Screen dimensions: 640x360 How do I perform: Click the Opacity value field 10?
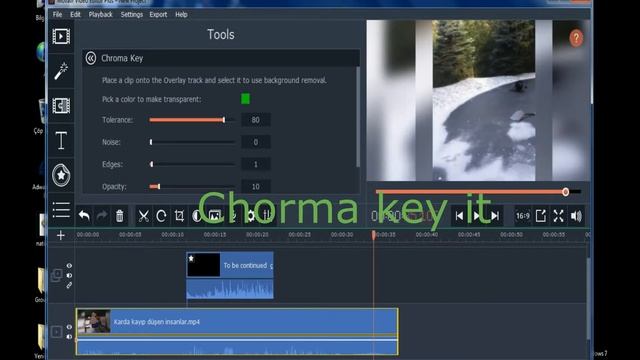[x=256, y=187]
